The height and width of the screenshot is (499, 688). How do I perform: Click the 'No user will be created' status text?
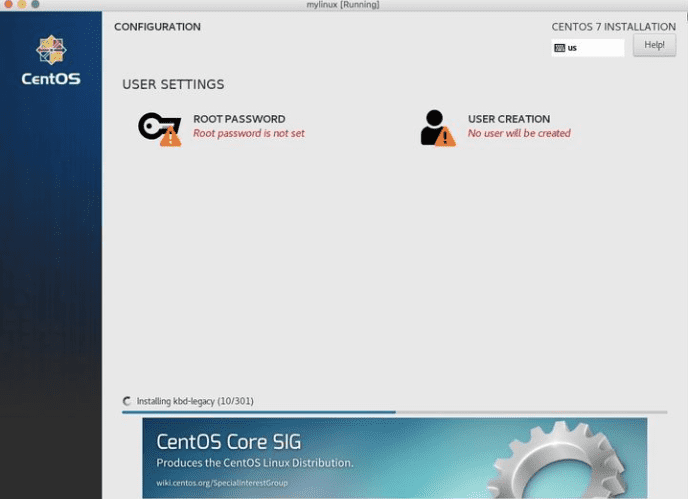tap(518, 133)
